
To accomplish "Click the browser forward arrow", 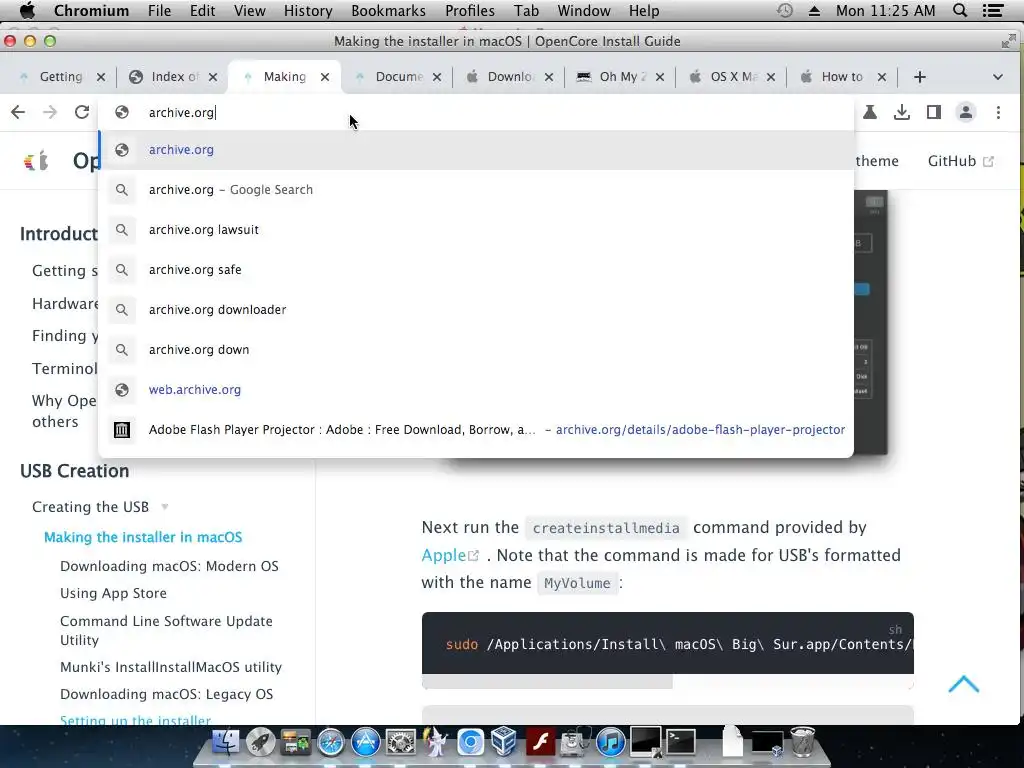I will [x=50, y=112].
